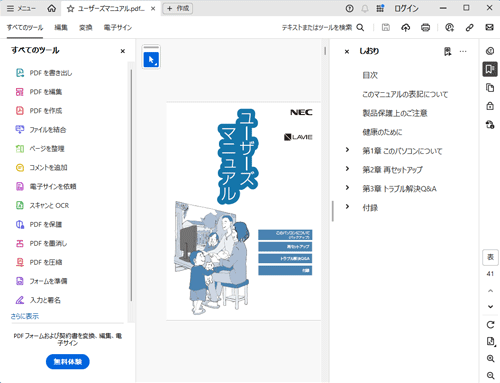Click the cloud upload icon
This screenshot has height=383, width=500.
(405, 27)
